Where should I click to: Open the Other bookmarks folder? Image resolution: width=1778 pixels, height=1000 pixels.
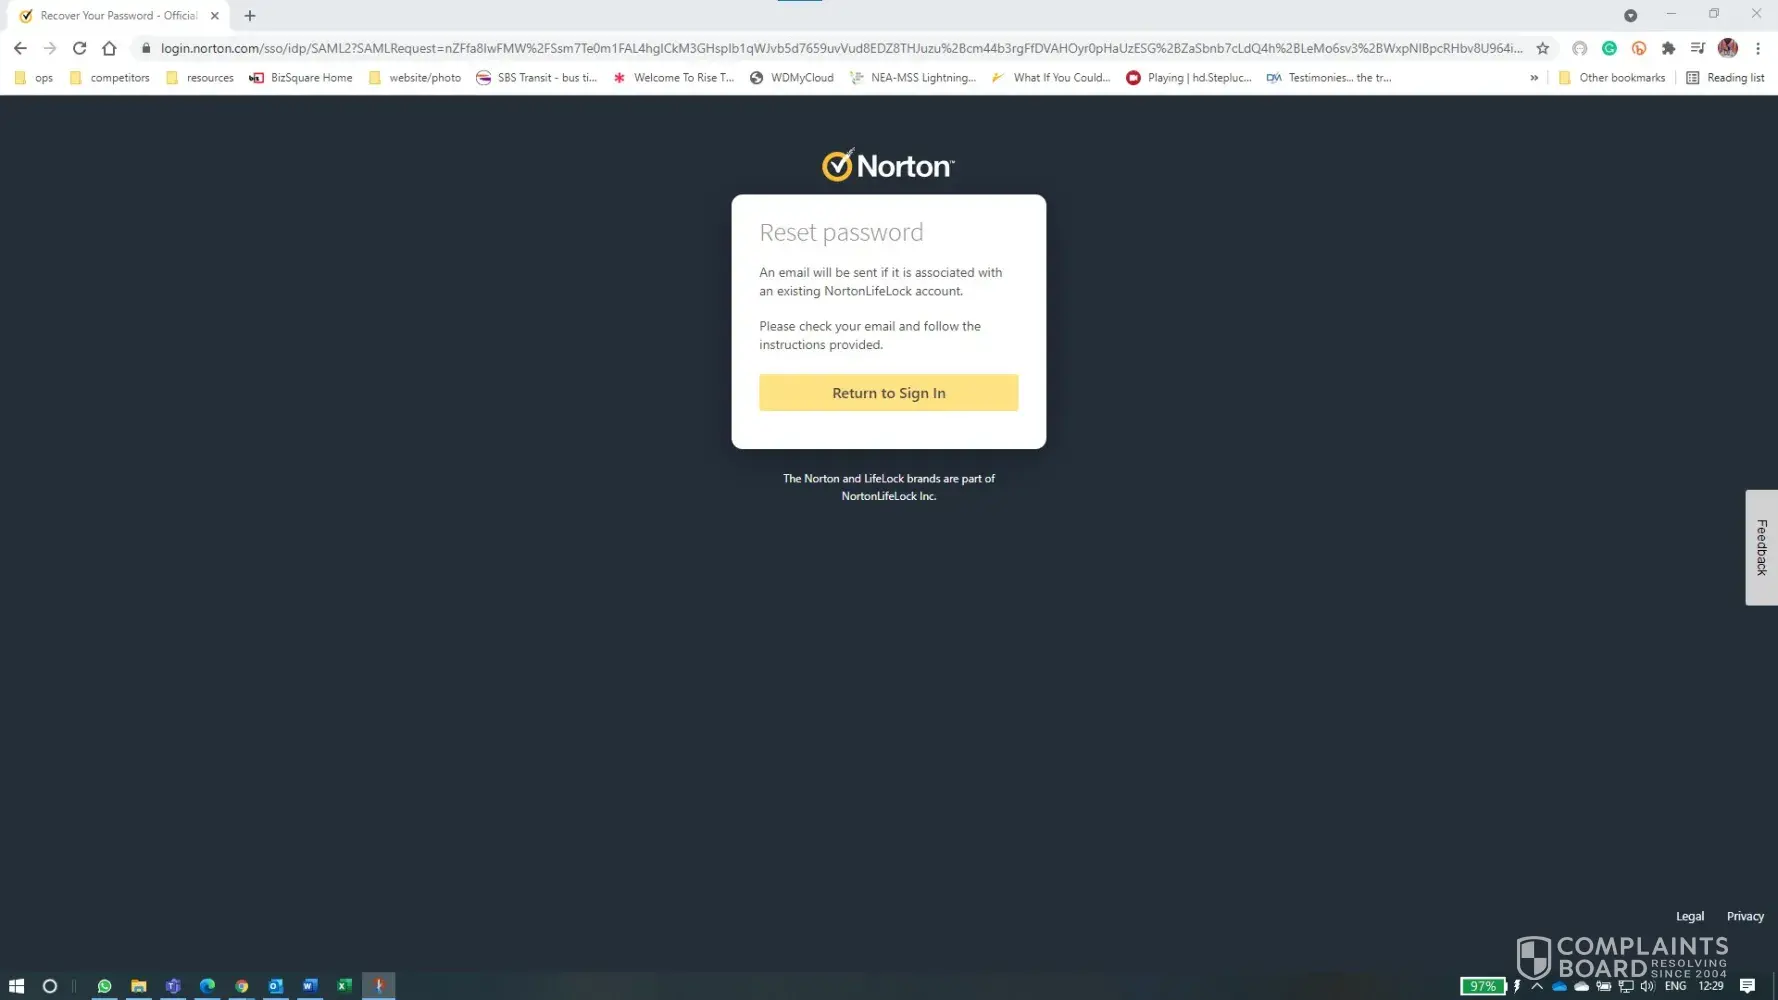click(x=1612, y=77)
